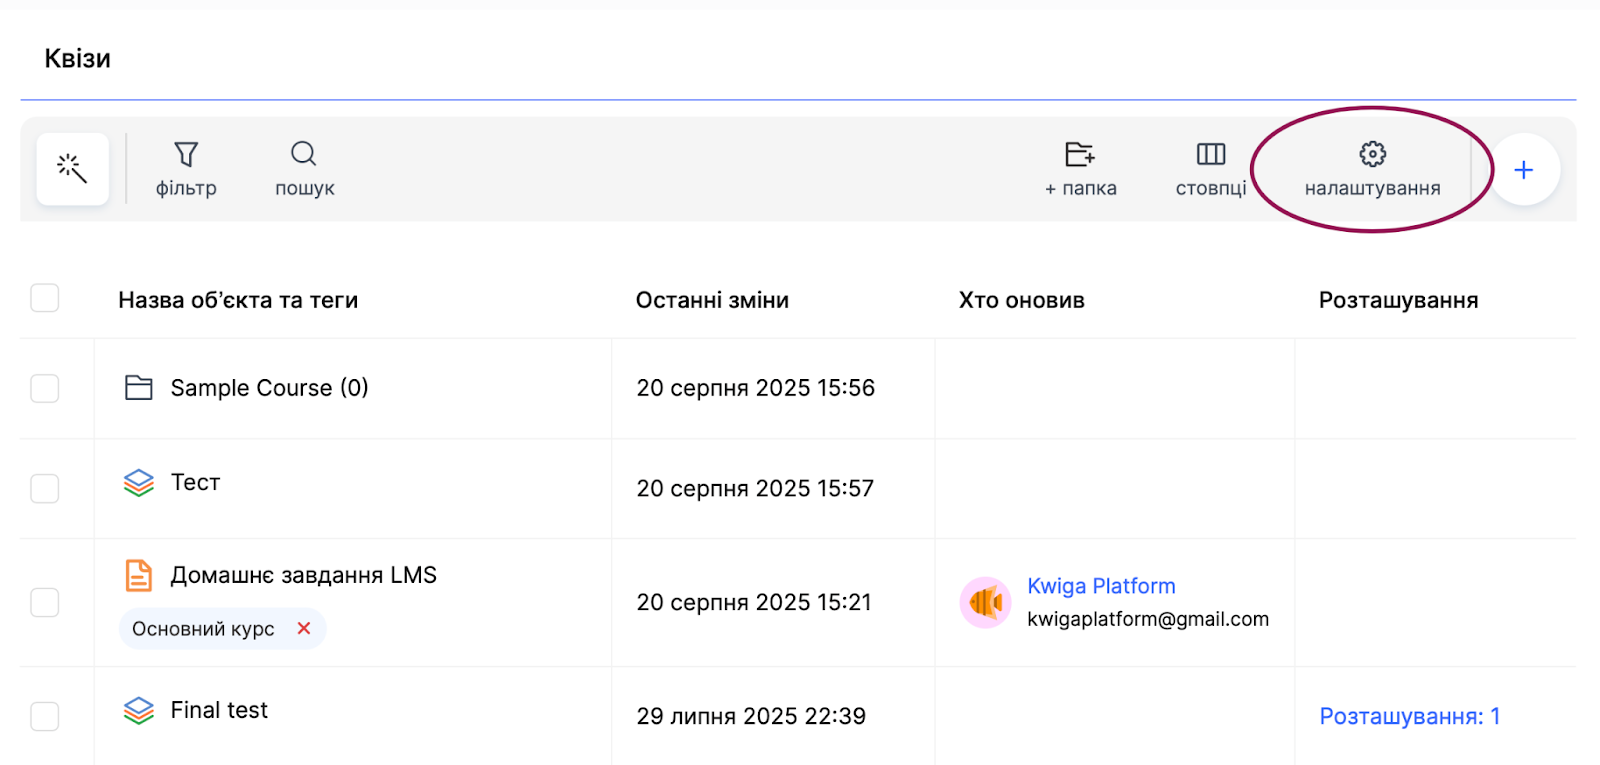Toggle the select-all checkbox in header

[x=45, y=298]
